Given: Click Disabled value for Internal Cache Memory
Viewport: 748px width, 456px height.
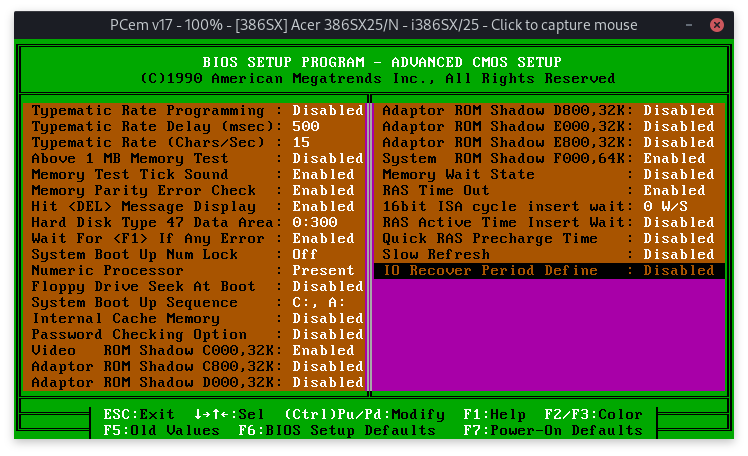Looking at the screenshot, I should [x=328, y=319].
